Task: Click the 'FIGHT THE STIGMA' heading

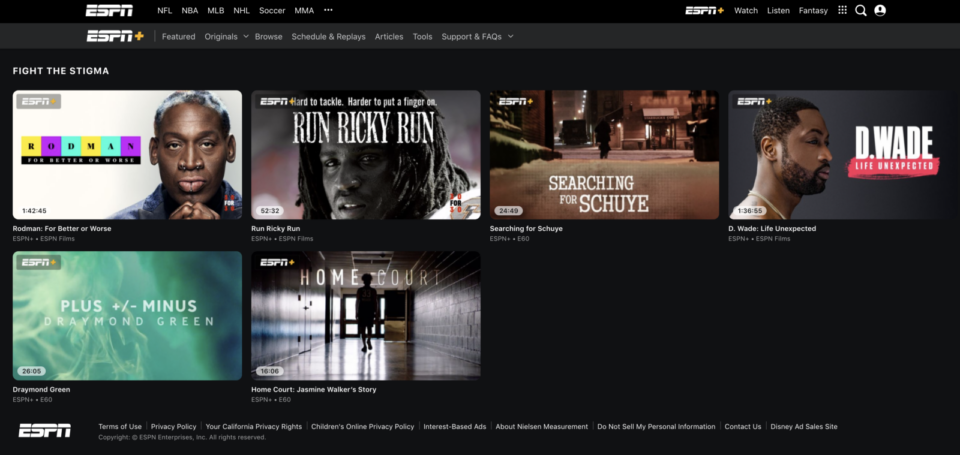Action: tap(61, 71)
